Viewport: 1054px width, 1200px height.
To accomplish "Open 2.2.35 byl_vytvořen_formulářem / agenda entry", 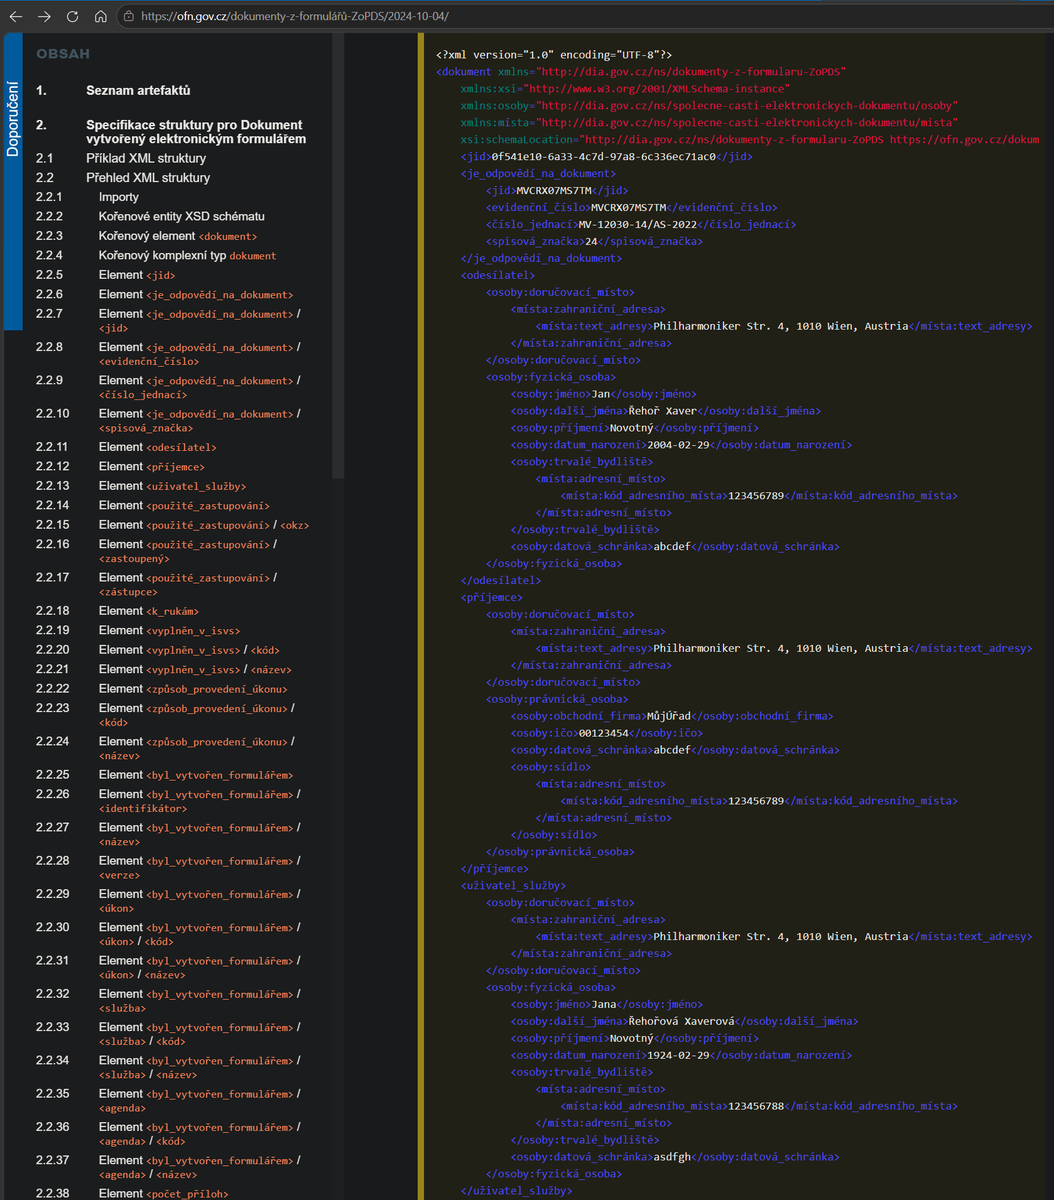I will (x=200, y=1101).
